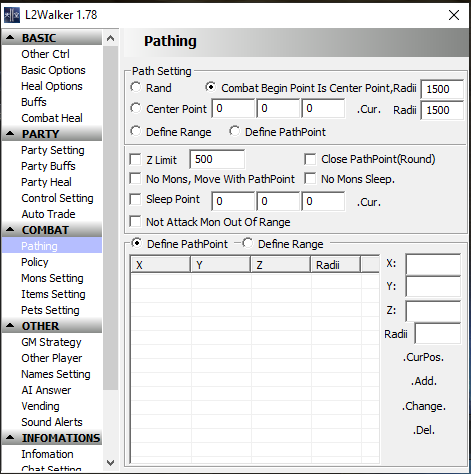471x474 pixels.
Task: Click sidebar scroll down arrow
Action: coord(110,463)
